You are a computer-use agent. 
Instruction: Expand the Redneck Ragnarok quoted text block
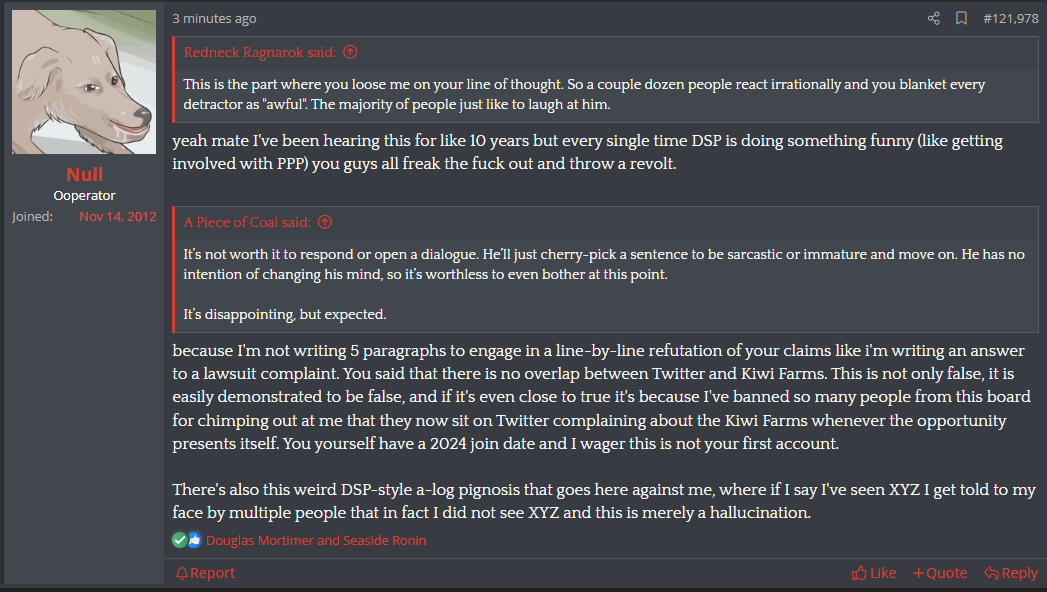click(605, 94)
